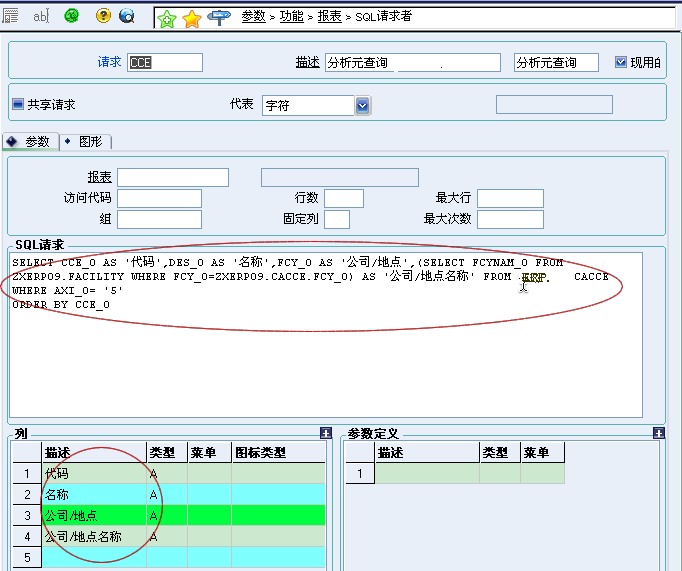Click the 请求 code input field

pos(165,62)
